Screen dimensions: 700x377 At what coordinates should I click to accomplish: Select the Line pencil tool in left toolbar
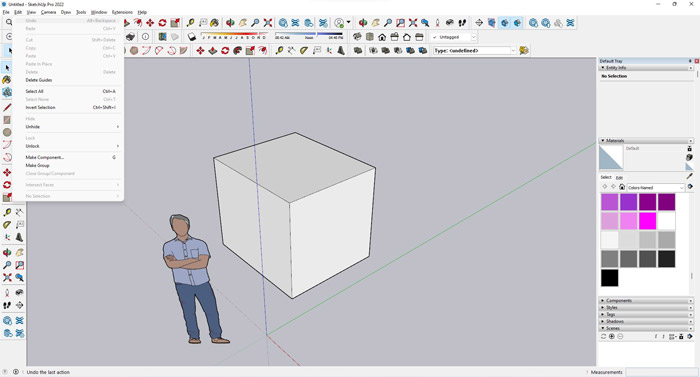coord(7,108)
